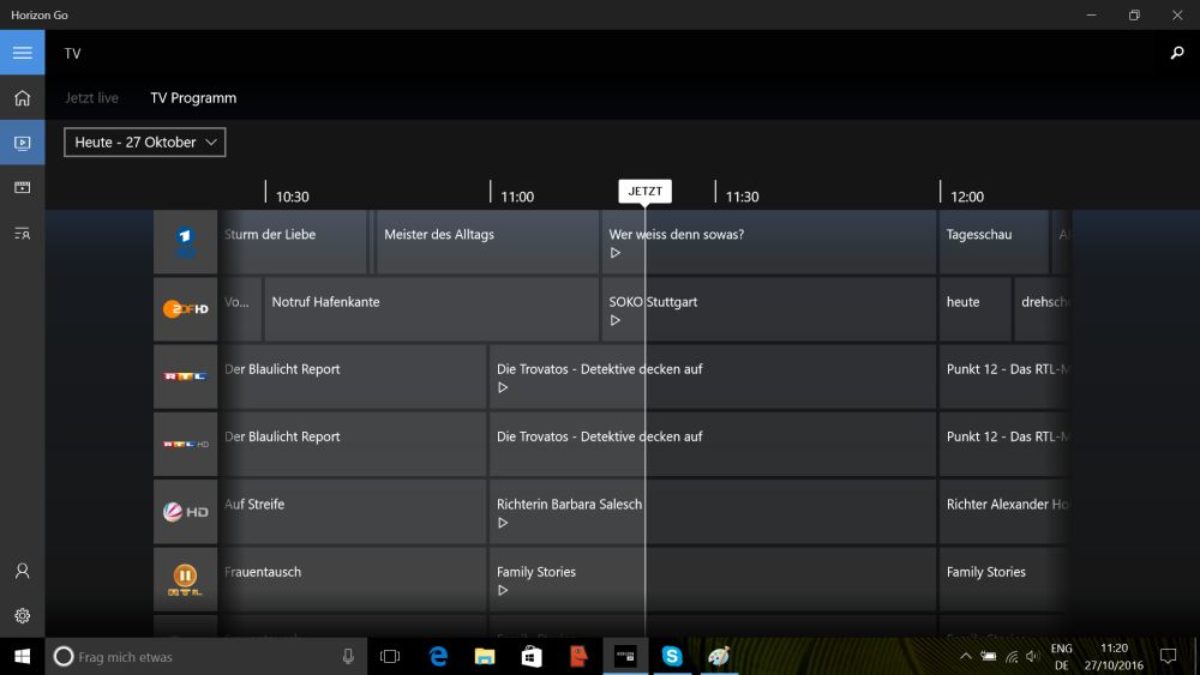Open the user profile sidebar icon

click(x=22, y=571)
